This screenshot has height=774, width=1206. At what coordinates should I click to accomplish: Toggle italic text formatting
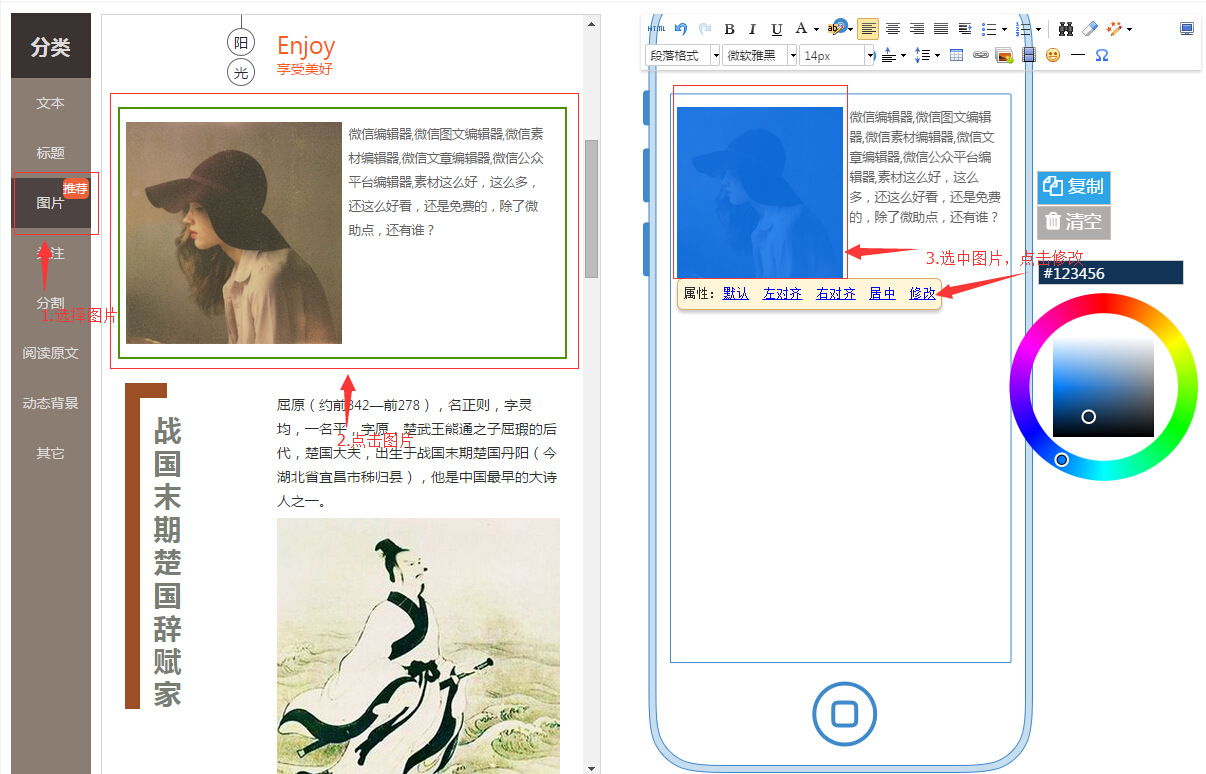(x=752, y=29)
